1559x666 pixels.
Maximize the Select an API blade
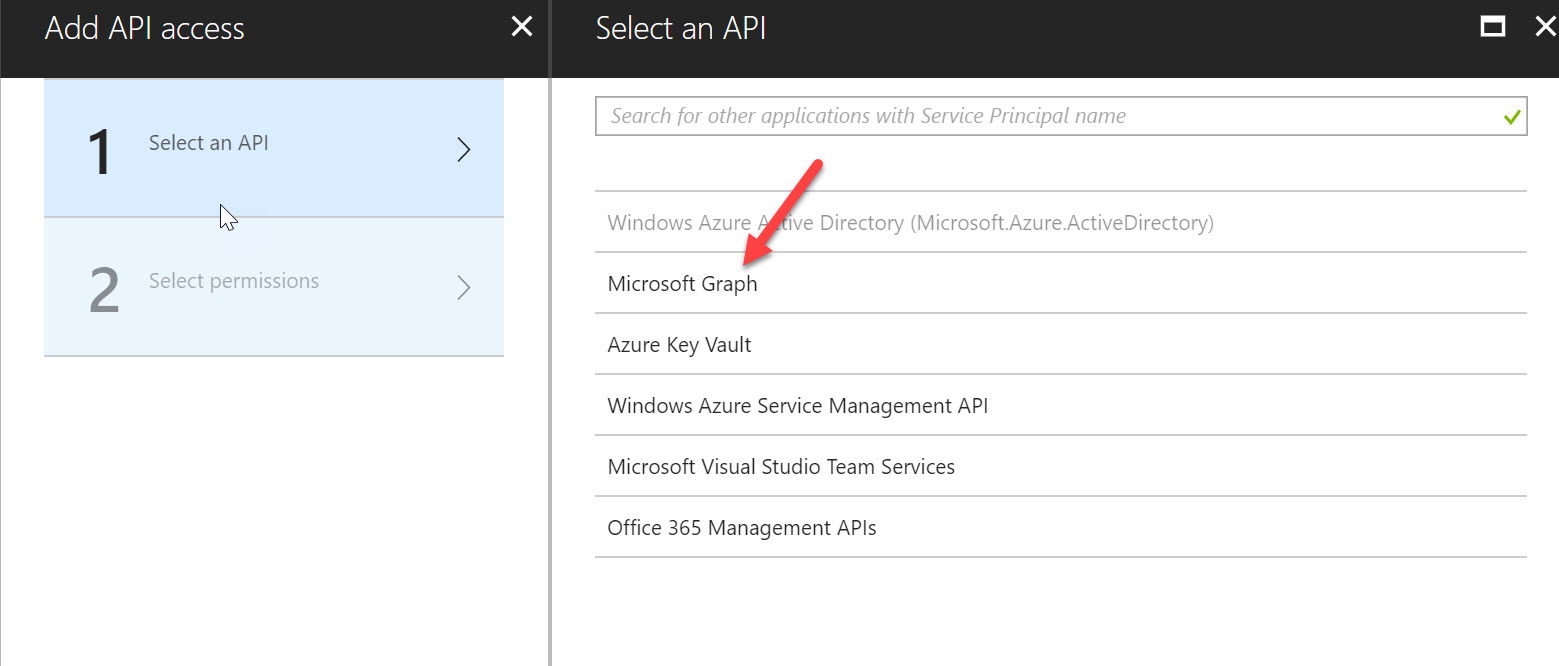pyautogui.click(x=1493, y=27)
